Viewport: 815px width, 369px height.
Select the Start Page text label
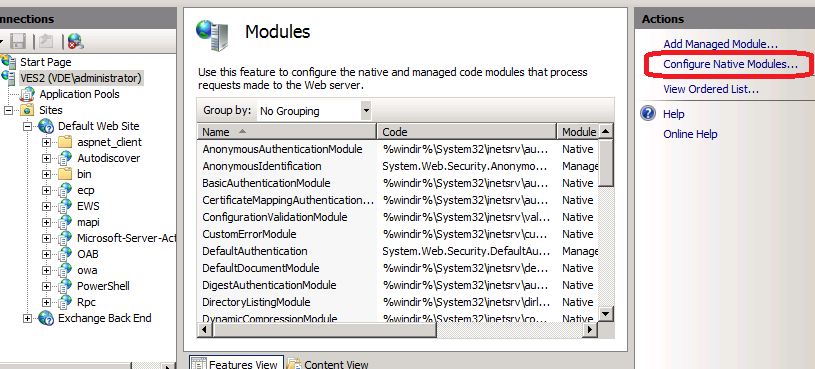coord(46,62)
